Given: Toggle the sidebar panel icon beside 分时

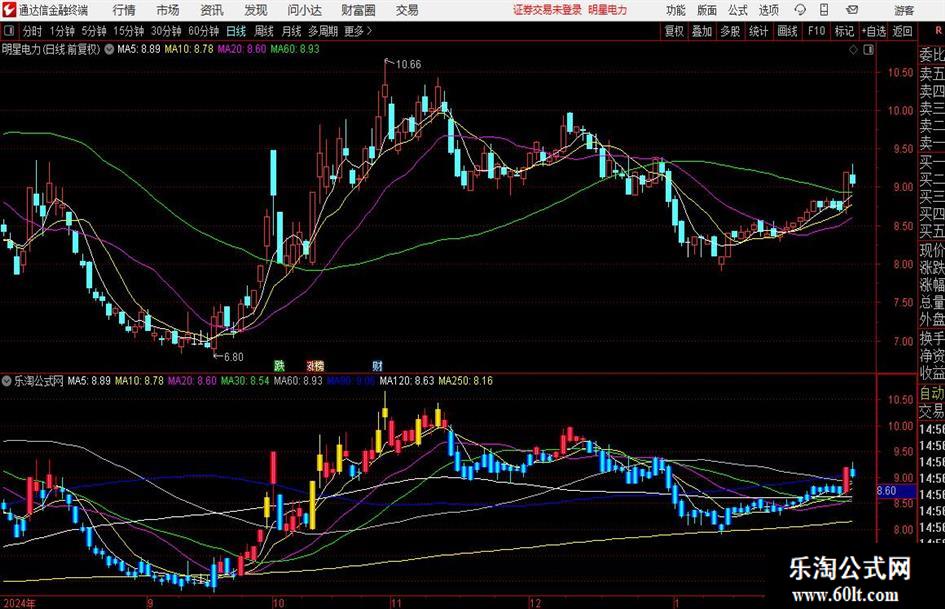Looking at the screenshot, I should (8, 31).
